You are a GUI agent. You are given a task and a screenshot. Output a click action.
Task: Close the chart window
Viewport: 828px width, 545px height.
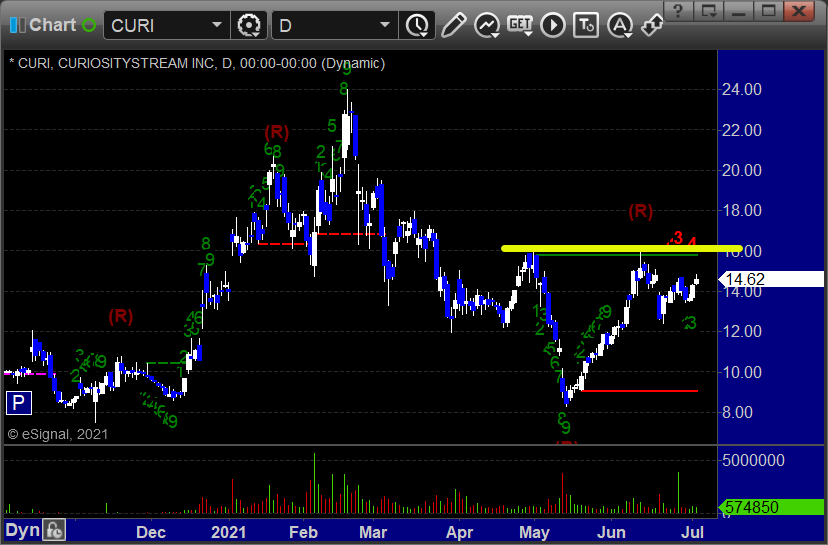798,11
